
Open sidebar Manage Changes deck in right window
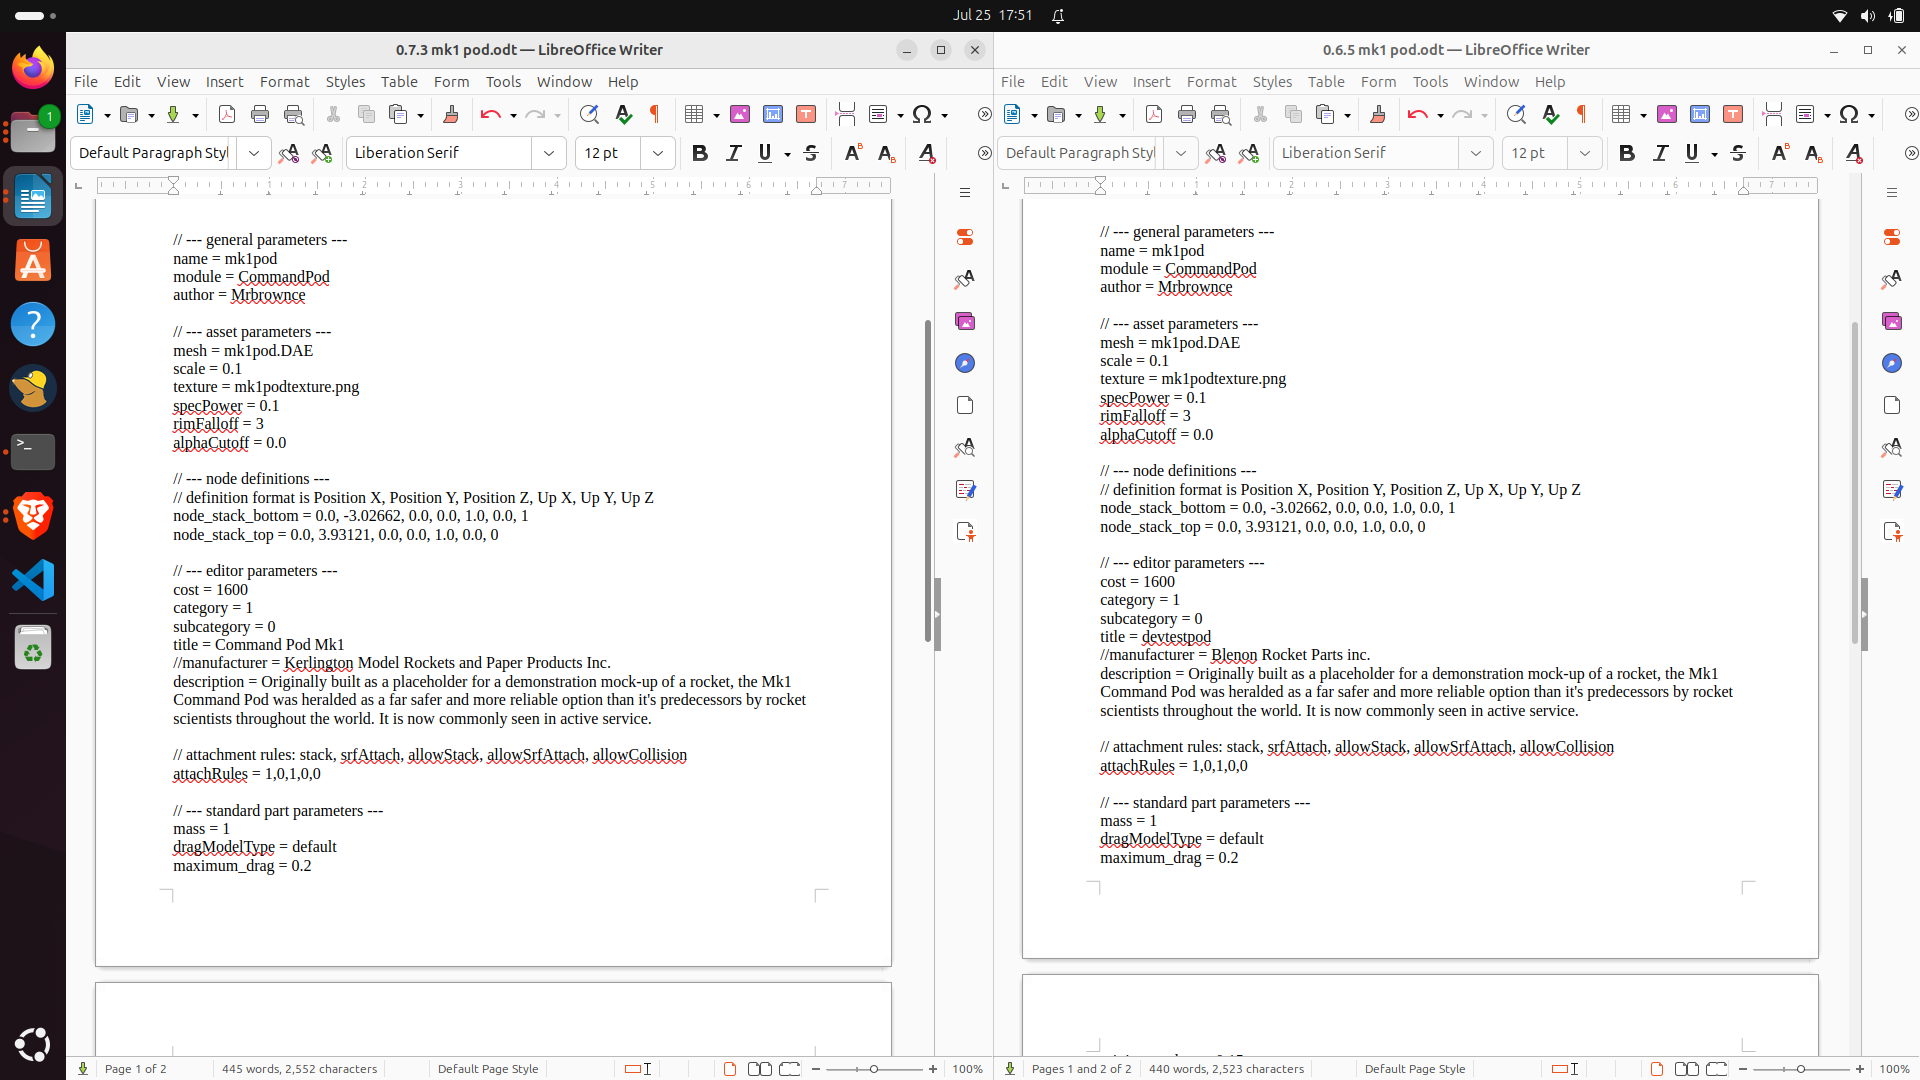[x=1892, y=489]
